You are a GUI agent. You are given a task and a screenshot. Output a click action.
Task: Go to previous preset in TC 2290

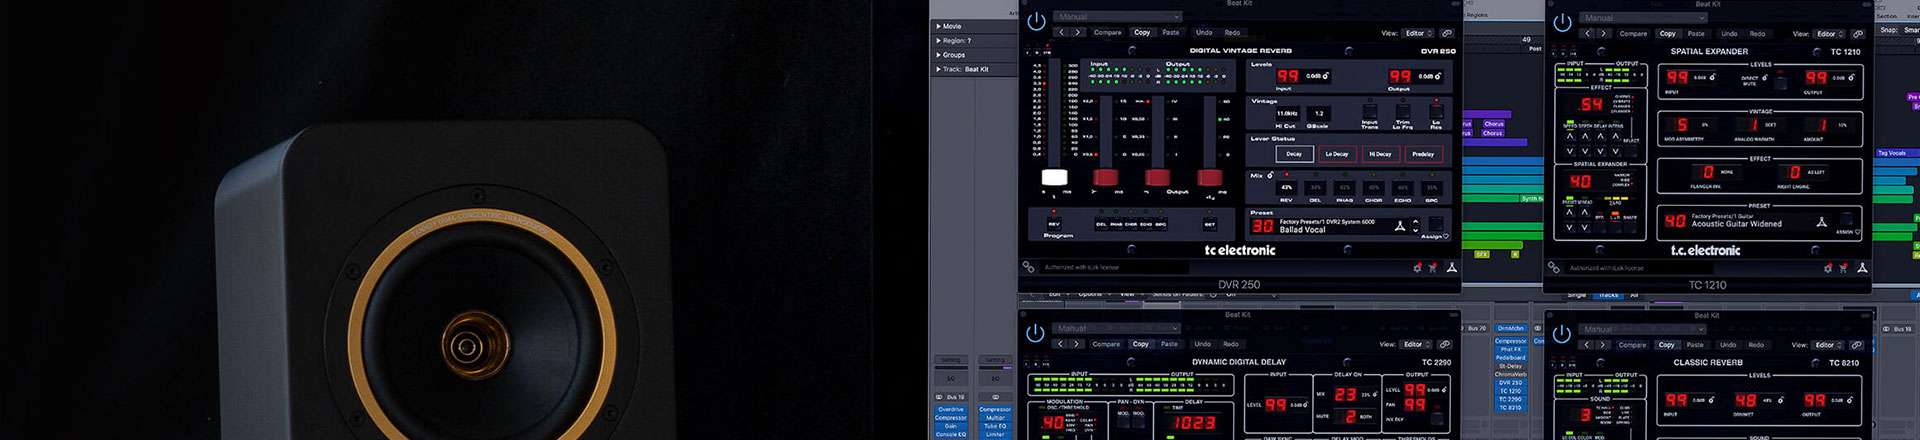pos(1061,344)
